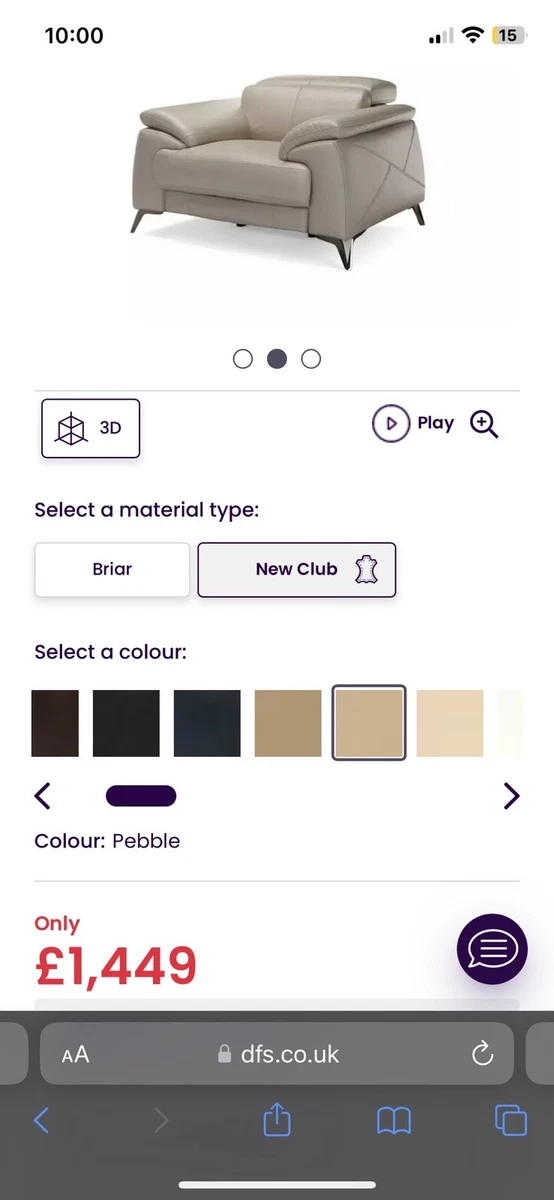This screenshot has width=554, height=1200.
Task: Play the product video
Action: tap(413, 423)
